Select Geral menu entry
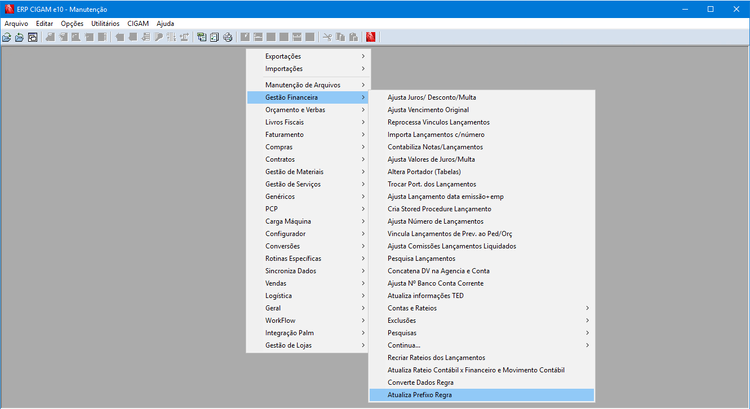The width and height of the screenshot is (750, 409). pos(308,309)
